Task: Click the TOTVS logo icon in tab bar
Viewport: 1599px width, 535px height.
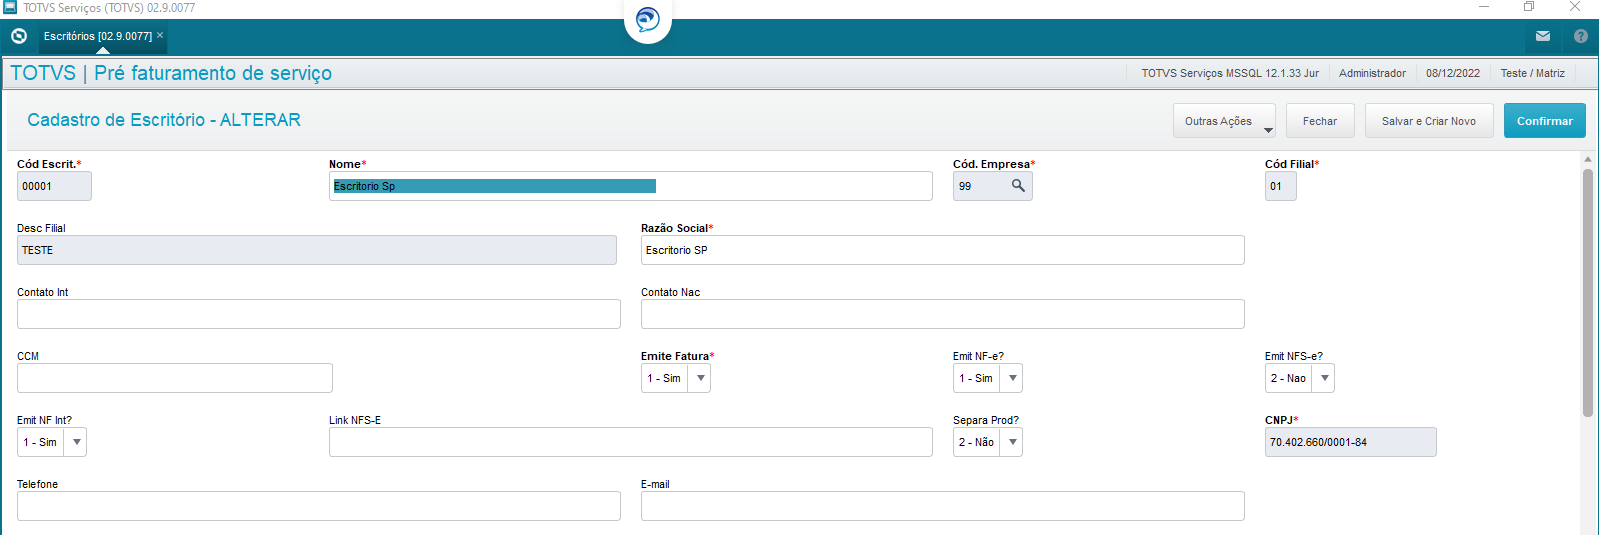Action: coord(19,36)
